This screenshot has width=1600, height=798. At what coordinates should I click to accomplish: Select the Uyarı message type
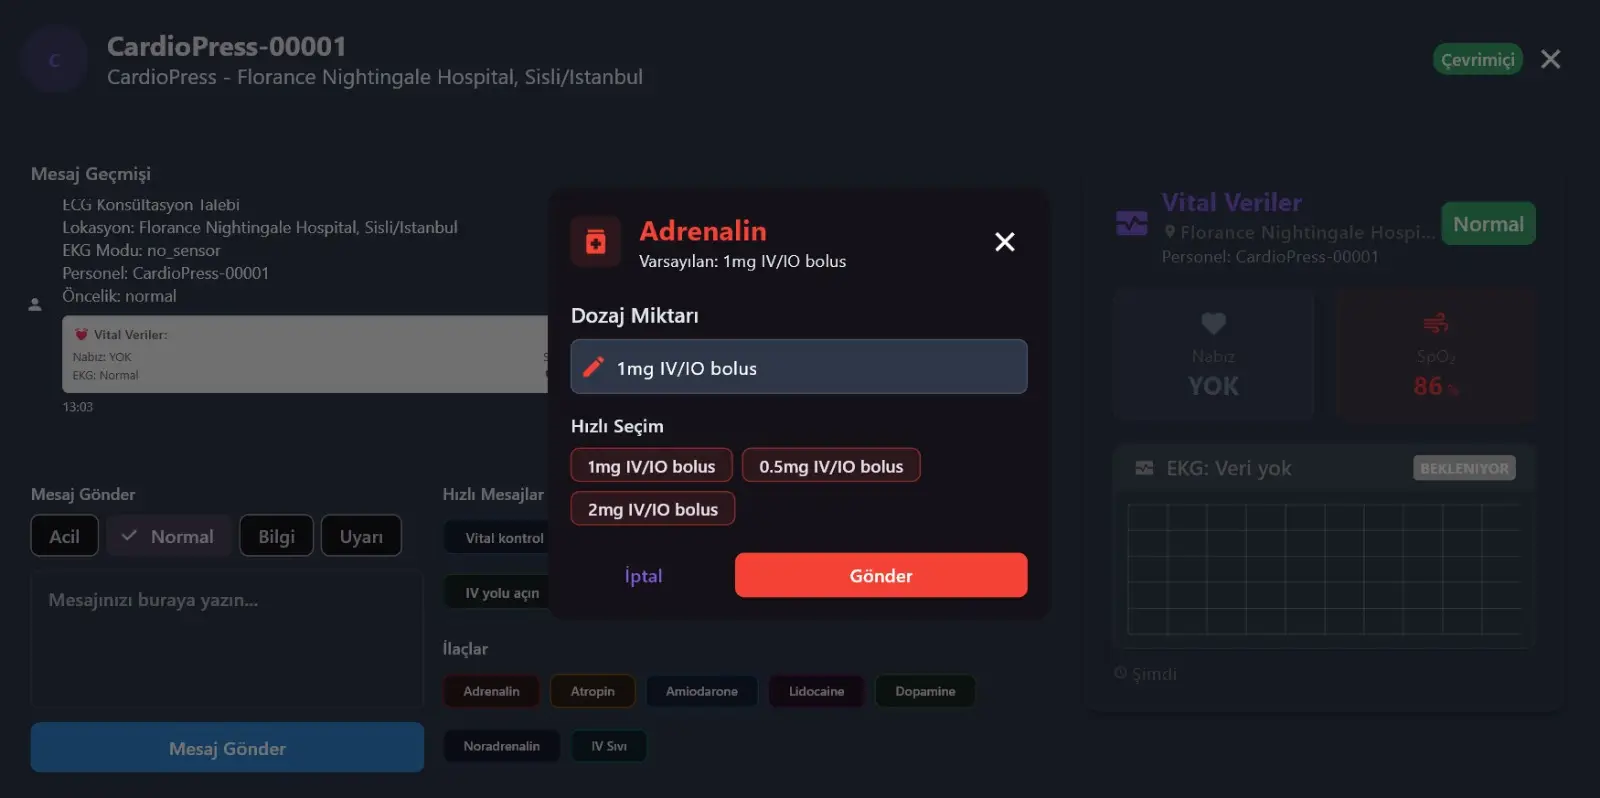click(361, 536)
